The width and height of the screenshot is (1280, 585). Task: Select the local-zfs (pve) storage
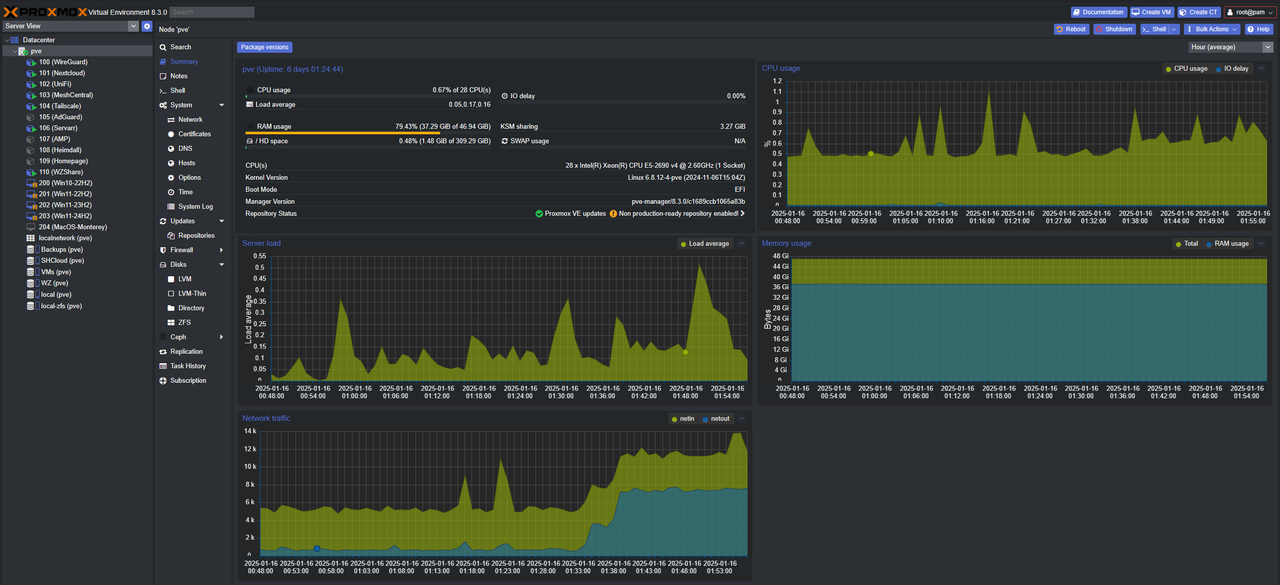point(55,306)
